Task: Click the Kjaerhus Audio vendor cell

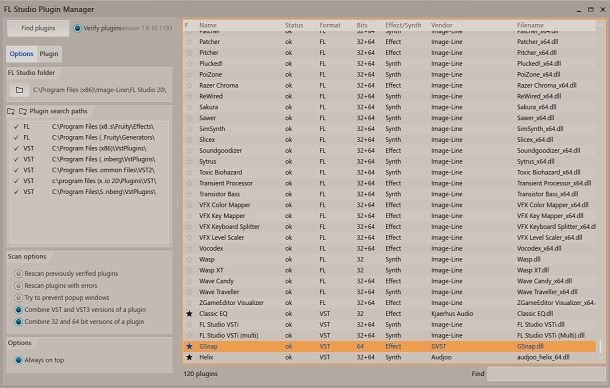Action: 452,314
